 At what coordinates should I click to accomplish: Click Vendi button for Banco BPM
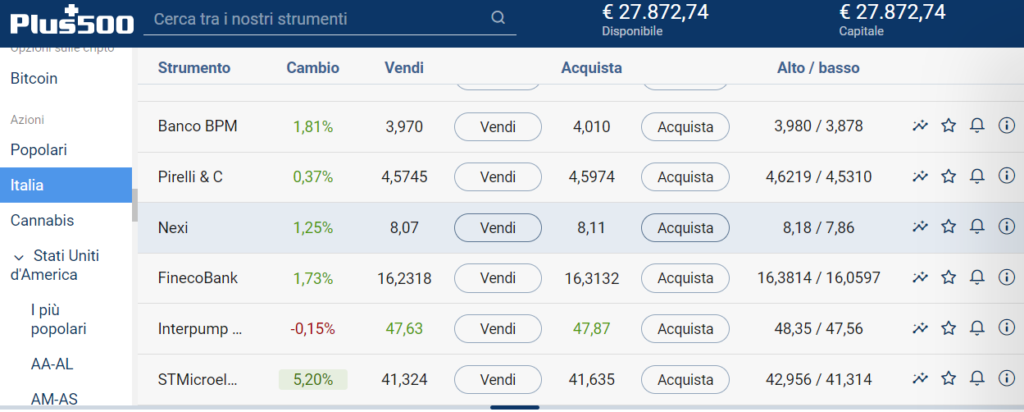498,126
